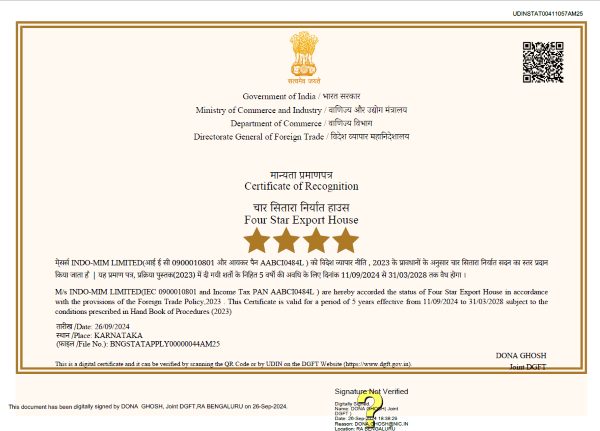
Task: Select the UDIN "UDINSTAT00411057AM25" text
Action: coord(548,14)
